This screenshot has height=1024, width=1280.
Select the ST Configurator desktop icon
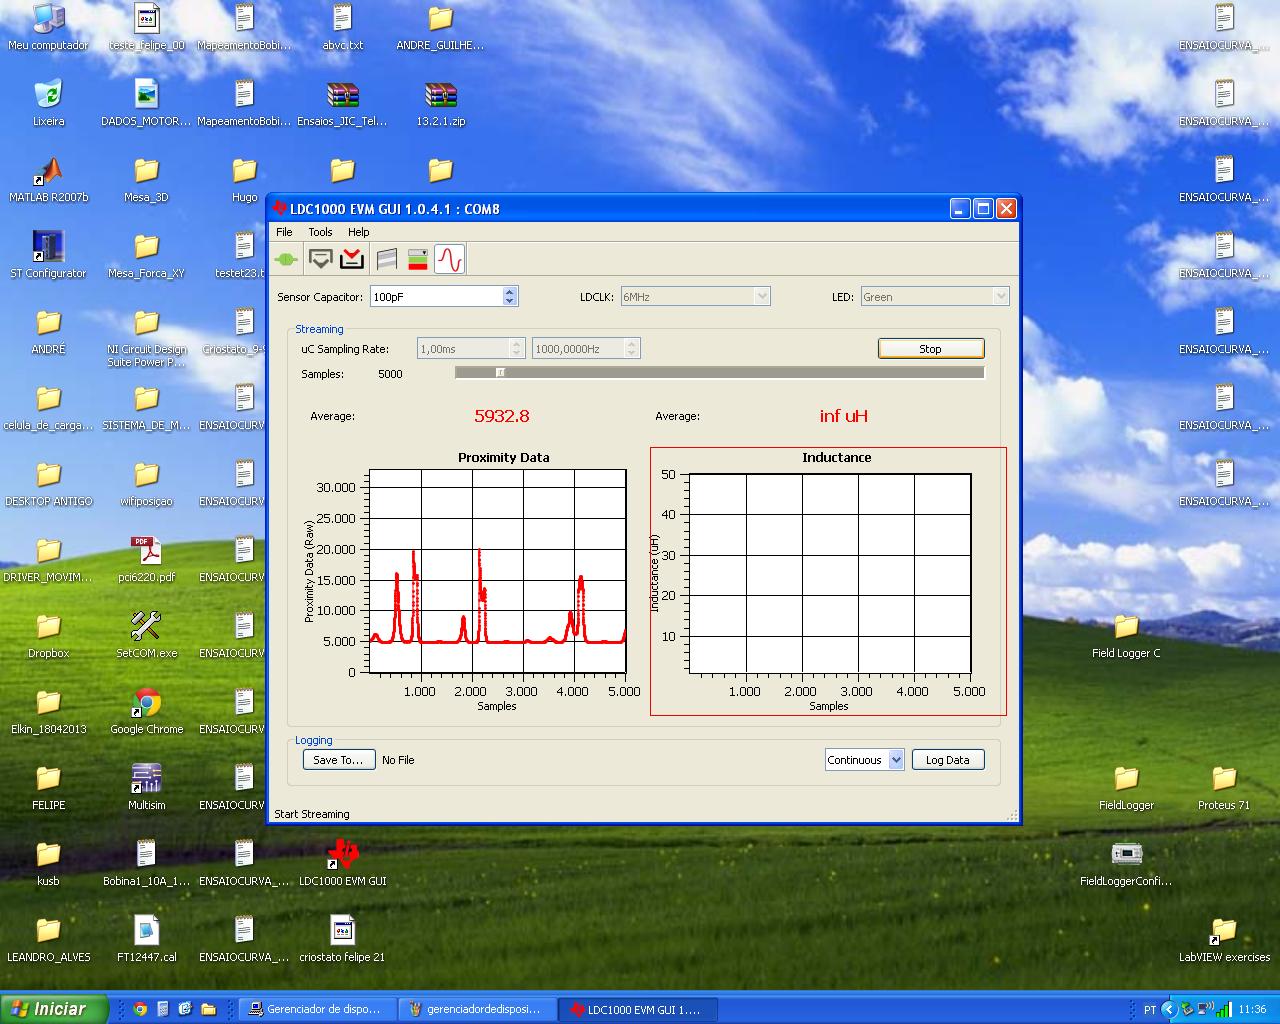click(x=48, y=257)
